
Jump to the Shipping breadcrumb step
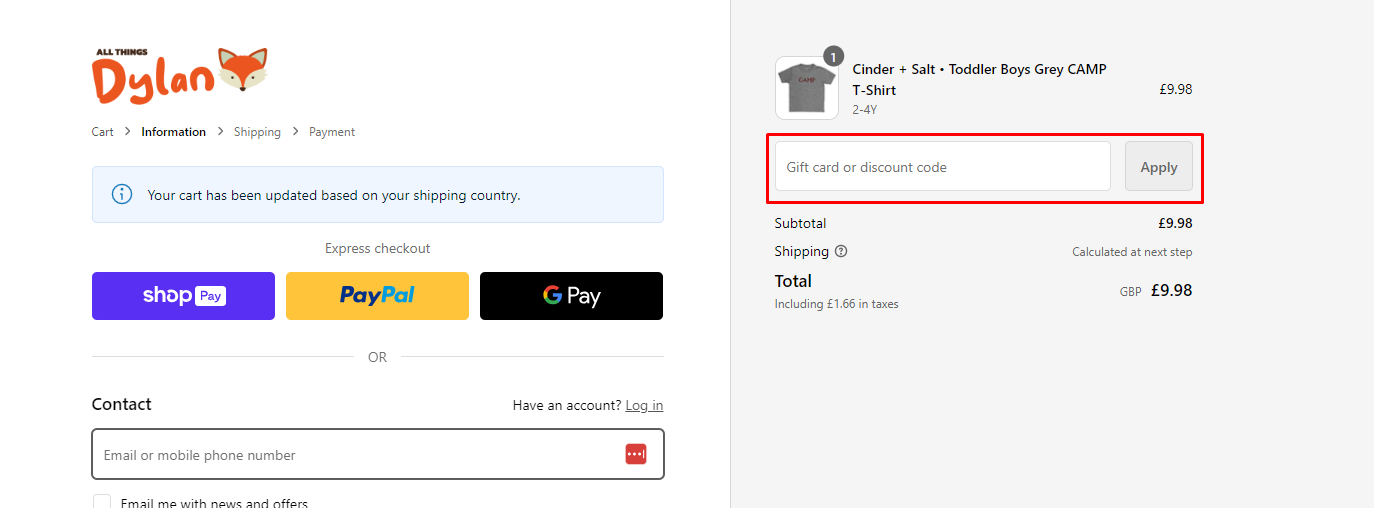[x=257, y=132]
